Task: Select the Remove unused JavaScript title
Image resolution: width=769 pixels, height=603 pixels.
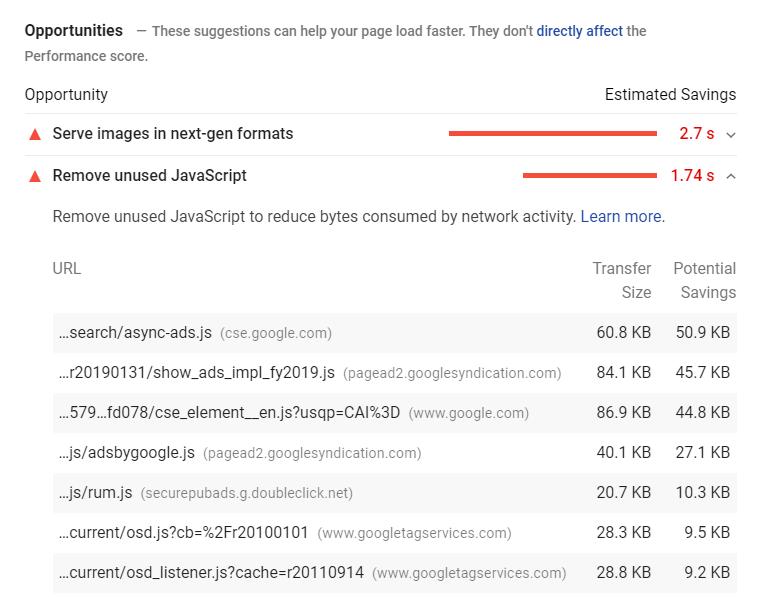Action: [150, 176]
